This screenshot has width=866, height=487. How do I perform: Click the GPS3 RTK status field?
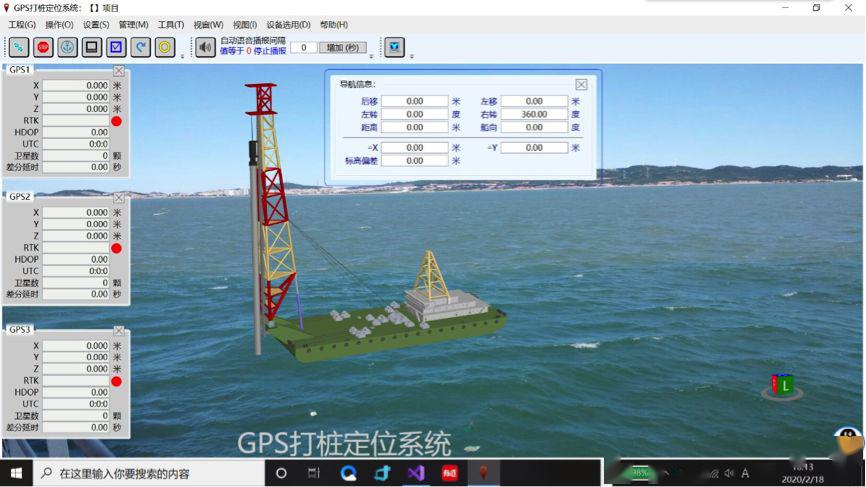[76, 380]
